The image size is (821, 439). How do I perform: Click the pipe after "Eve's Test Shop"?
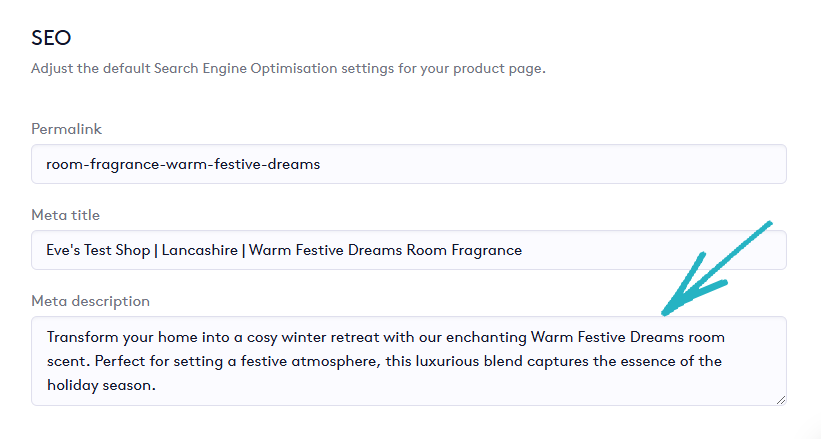(x=161, y=250)
